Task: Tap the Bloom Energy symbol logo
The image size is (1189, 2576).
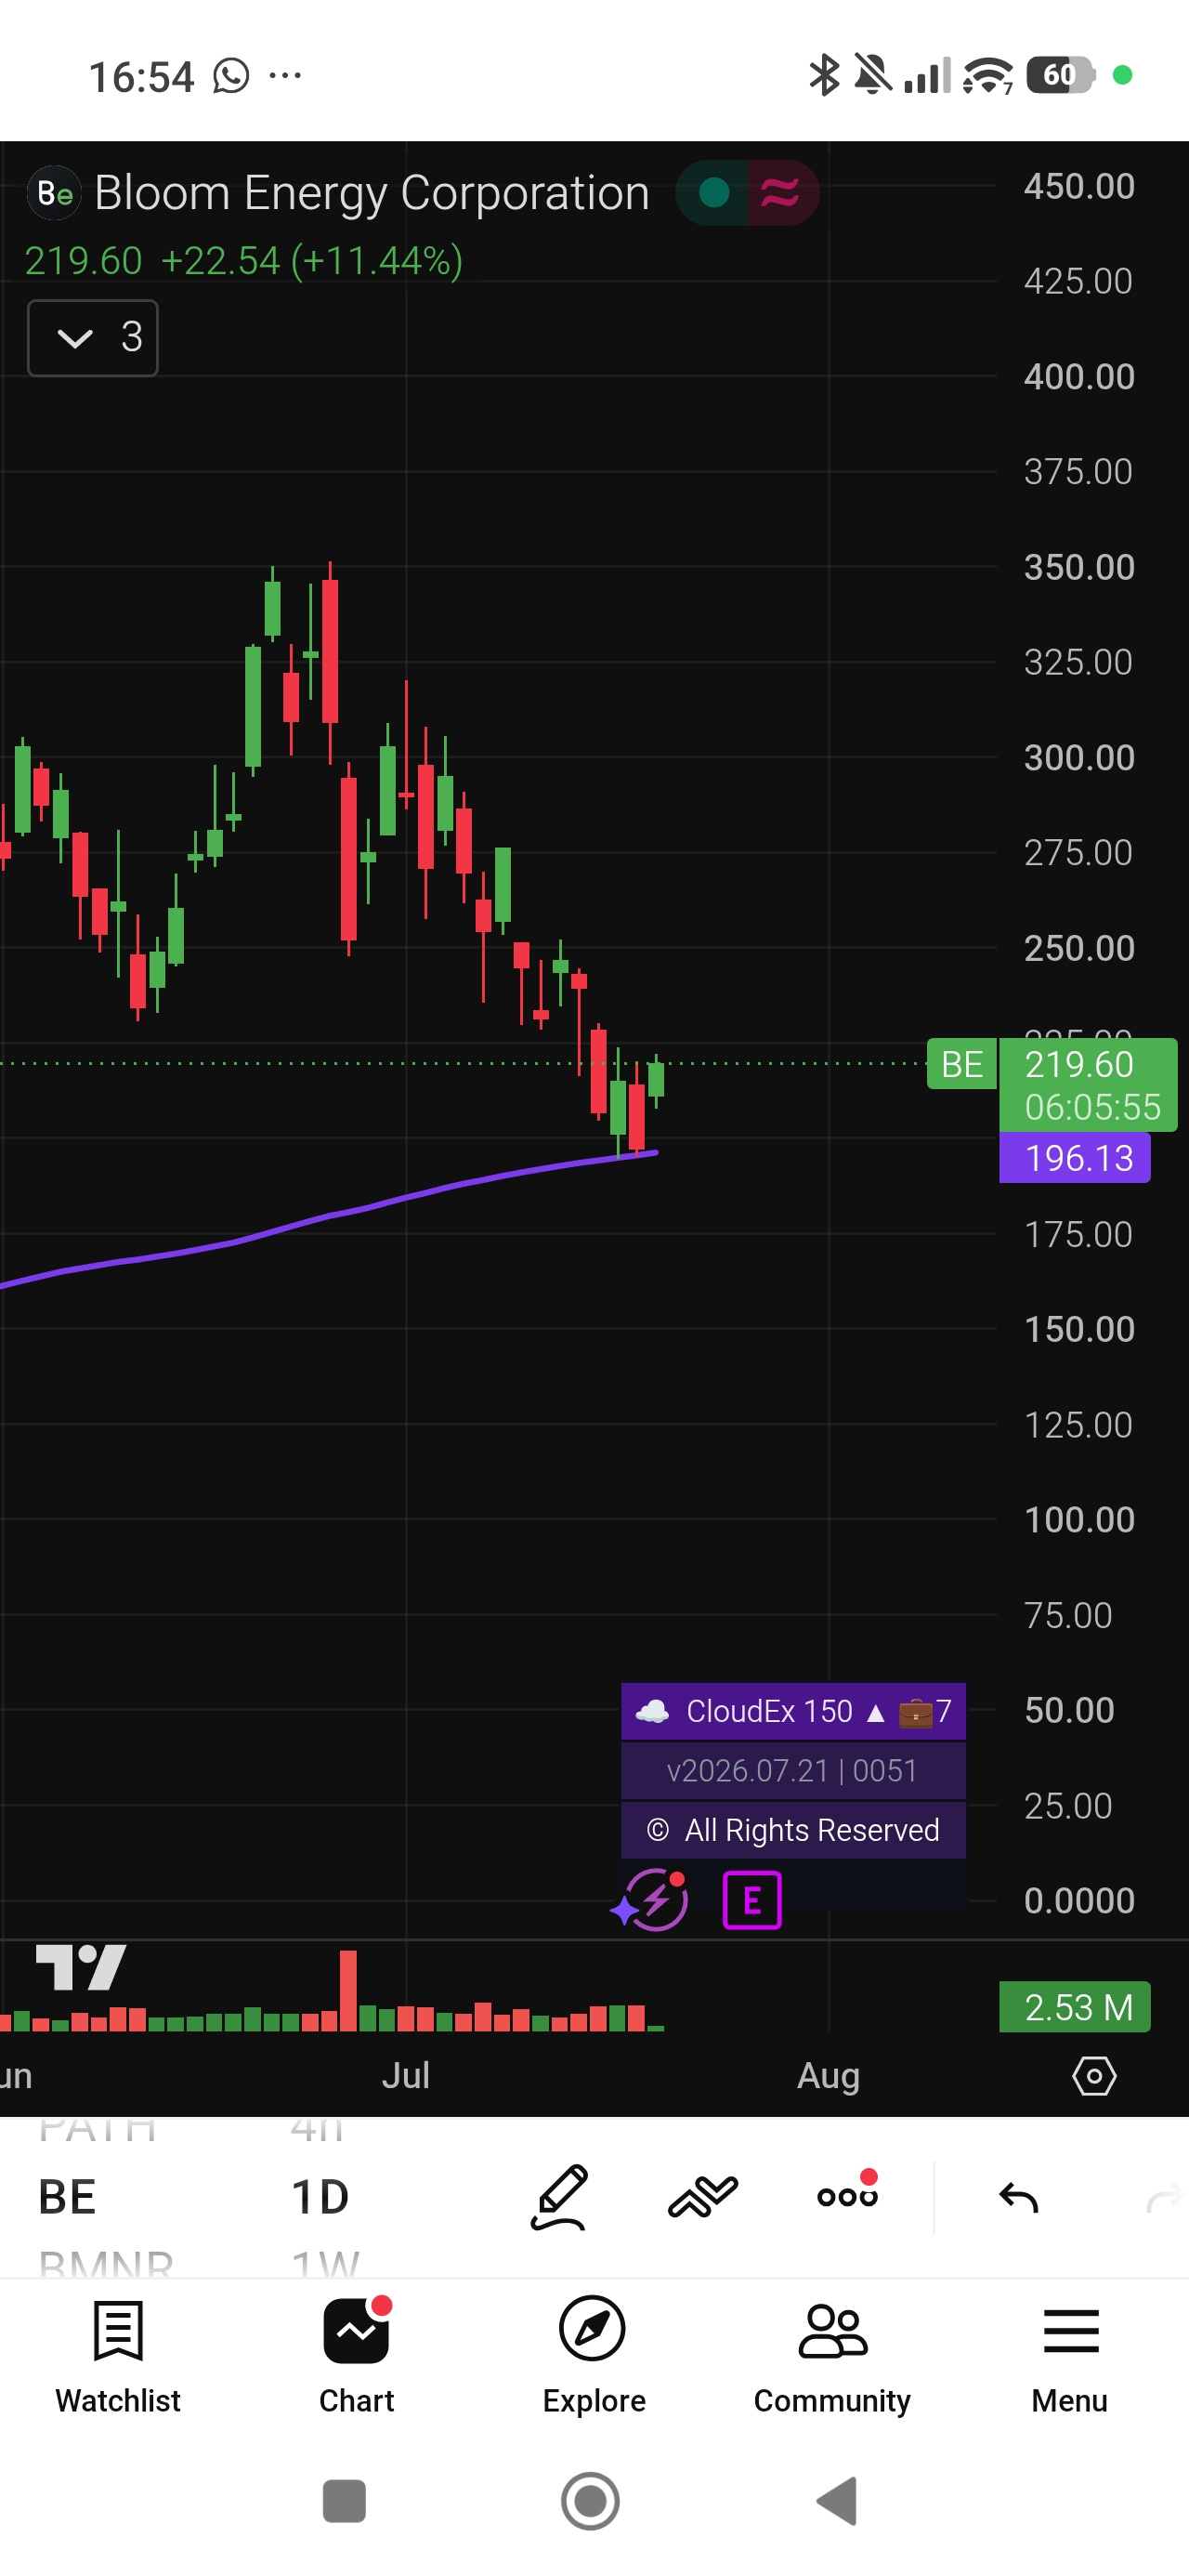Action: tap(54, 192)
